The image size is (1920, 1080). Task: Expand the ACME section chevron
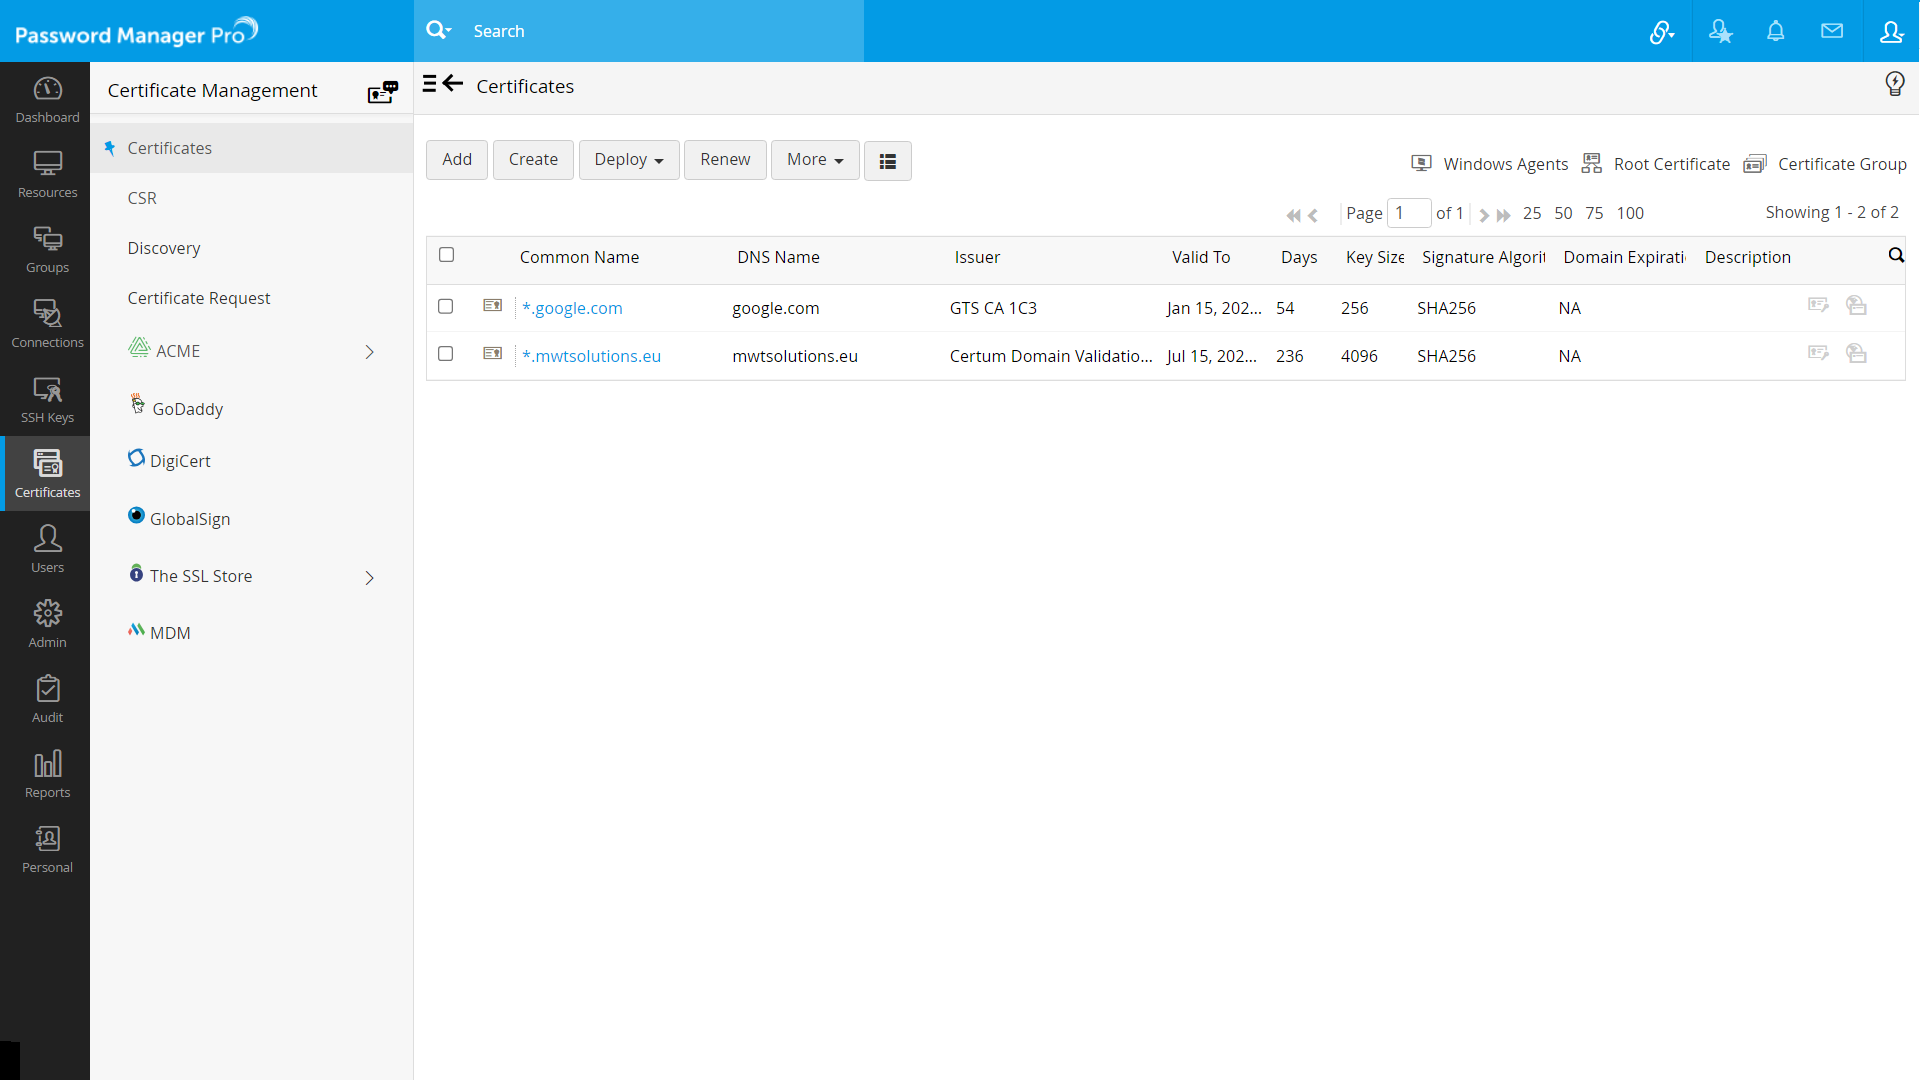369,352
